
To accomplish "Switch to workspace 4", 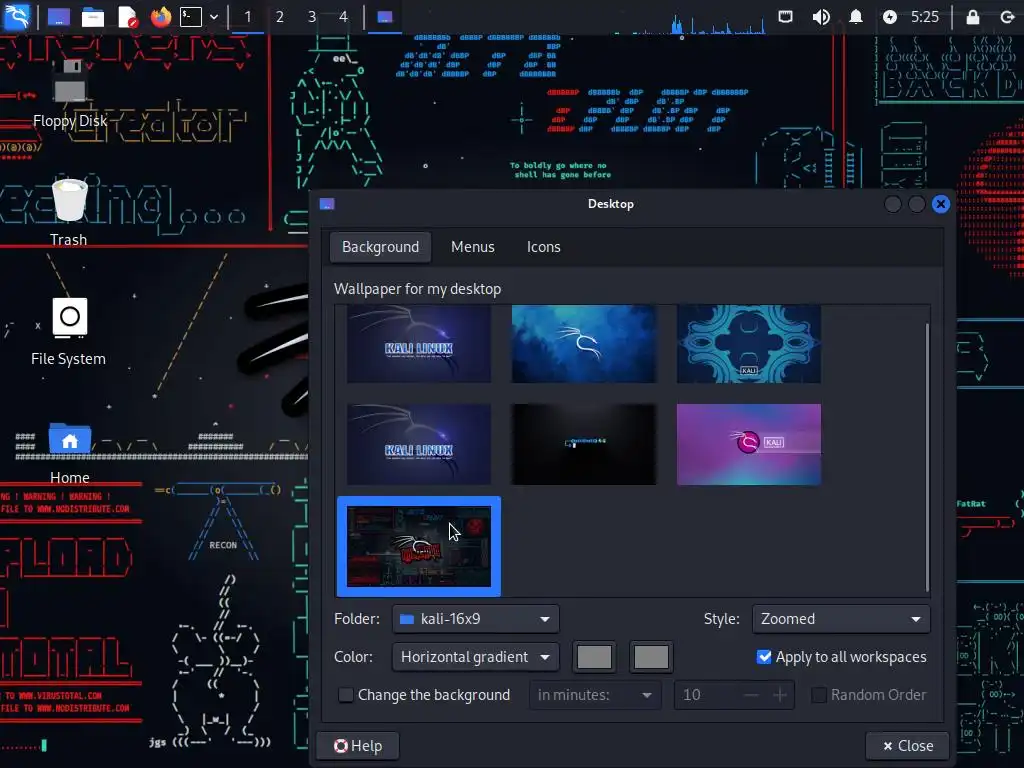I will [344, 17].
